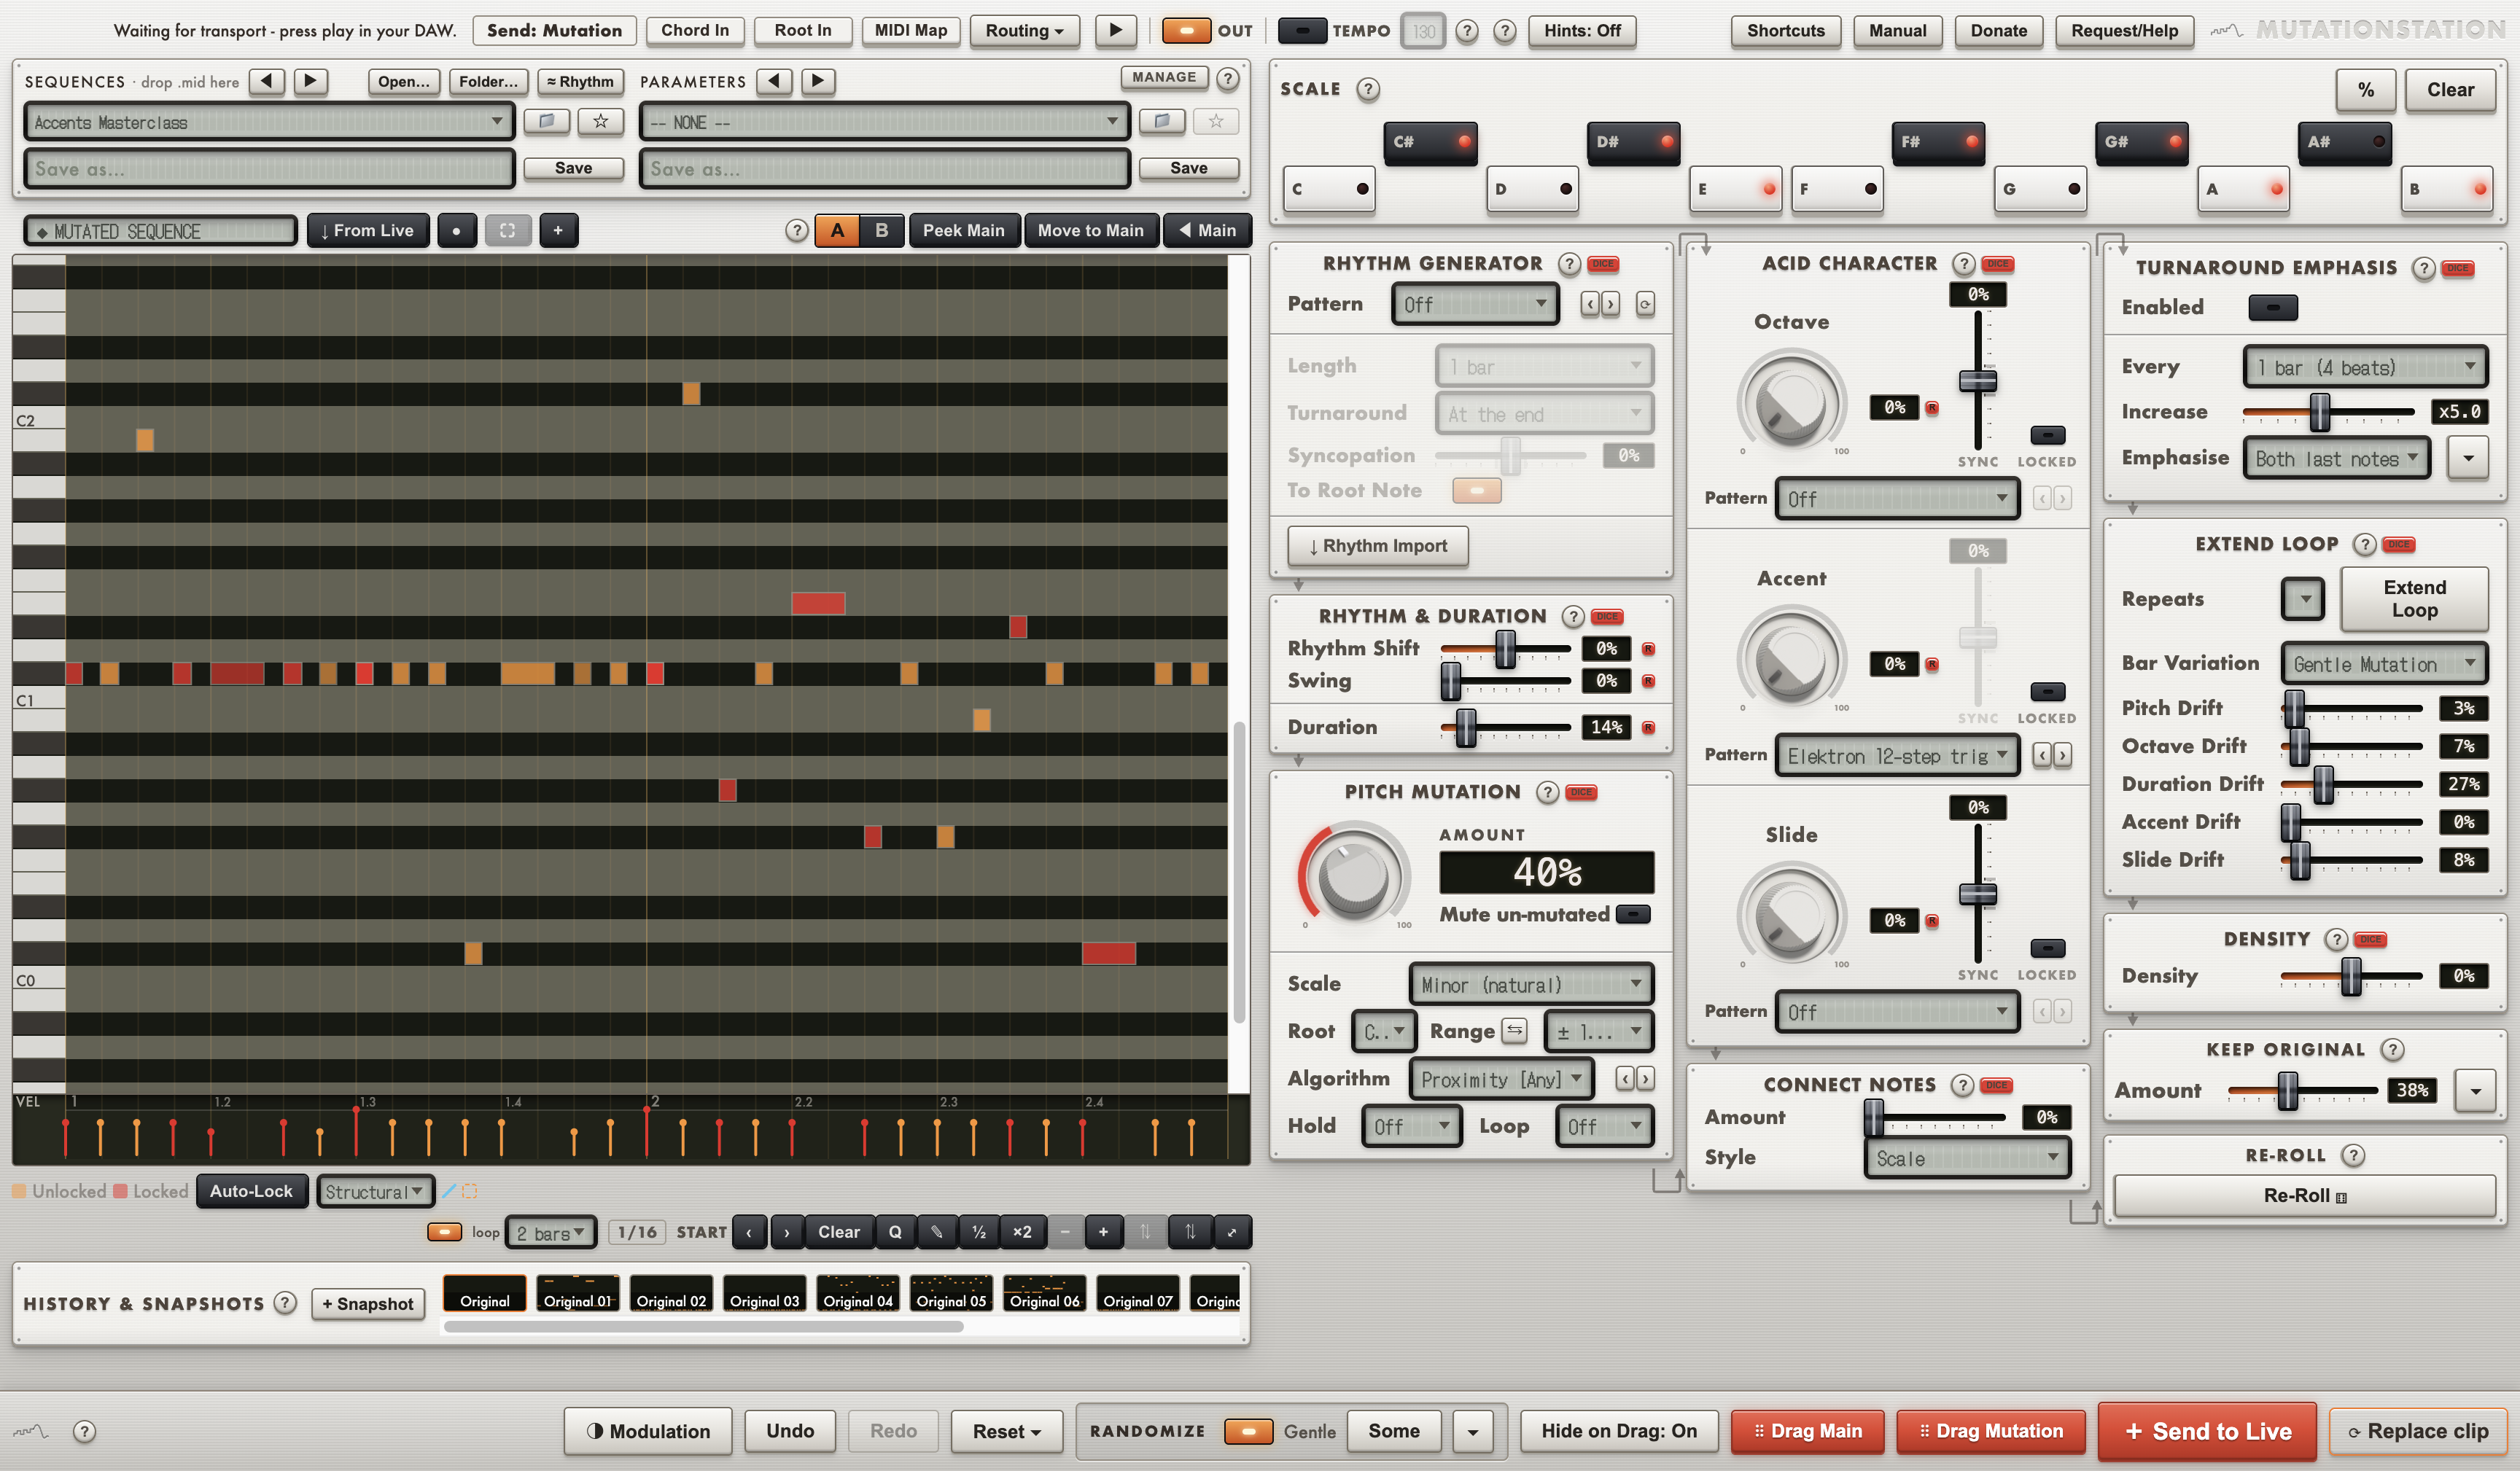Reset Duration with its red R button
Screen dimensions: 2520x1471
pyautogui.click(x=1648, y=727)
